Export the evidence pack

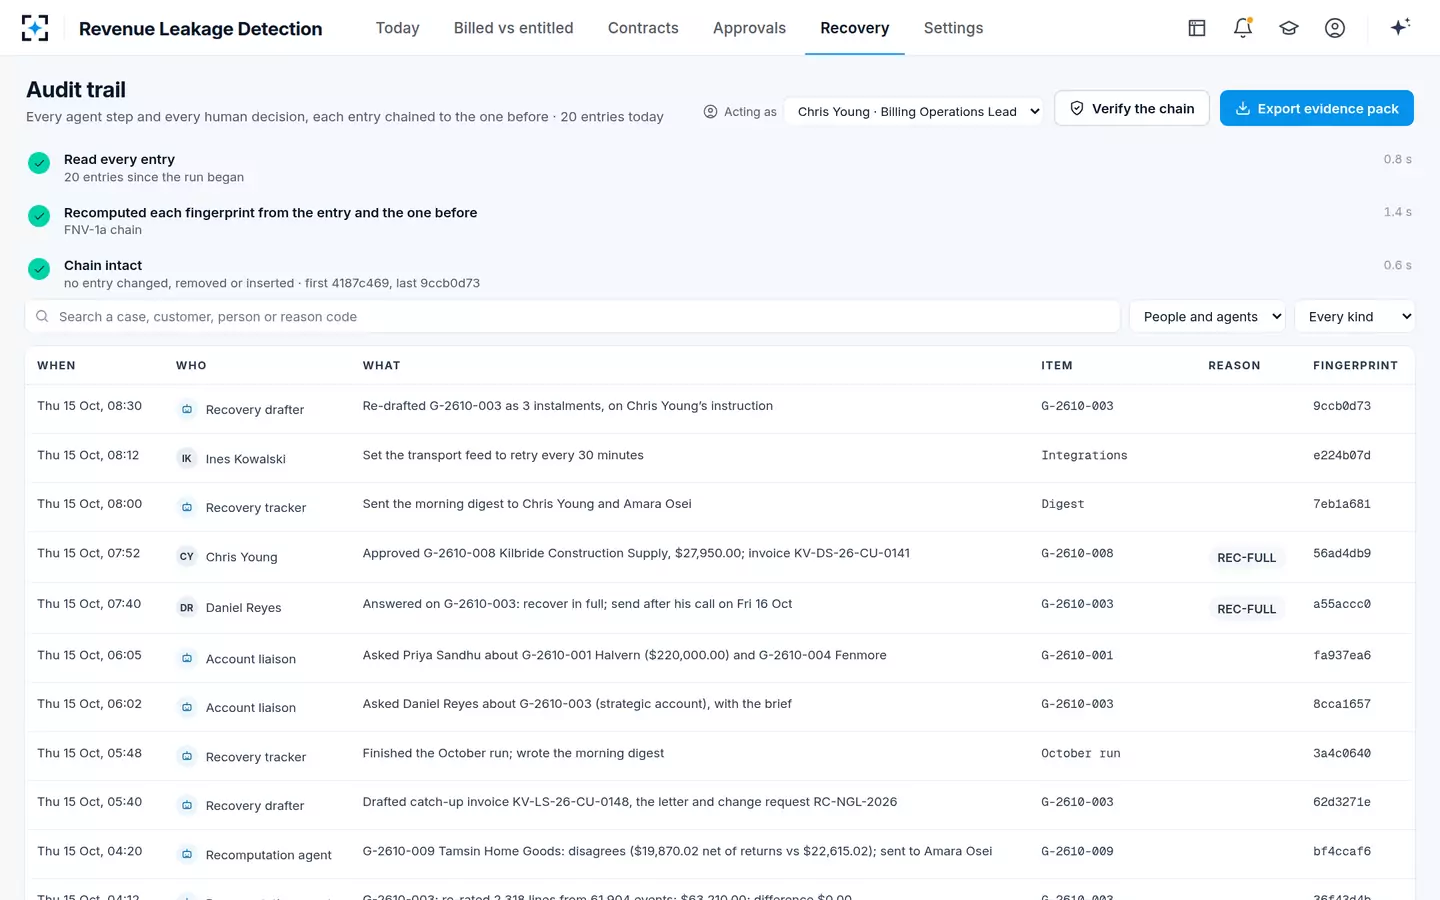(1317, 108)
